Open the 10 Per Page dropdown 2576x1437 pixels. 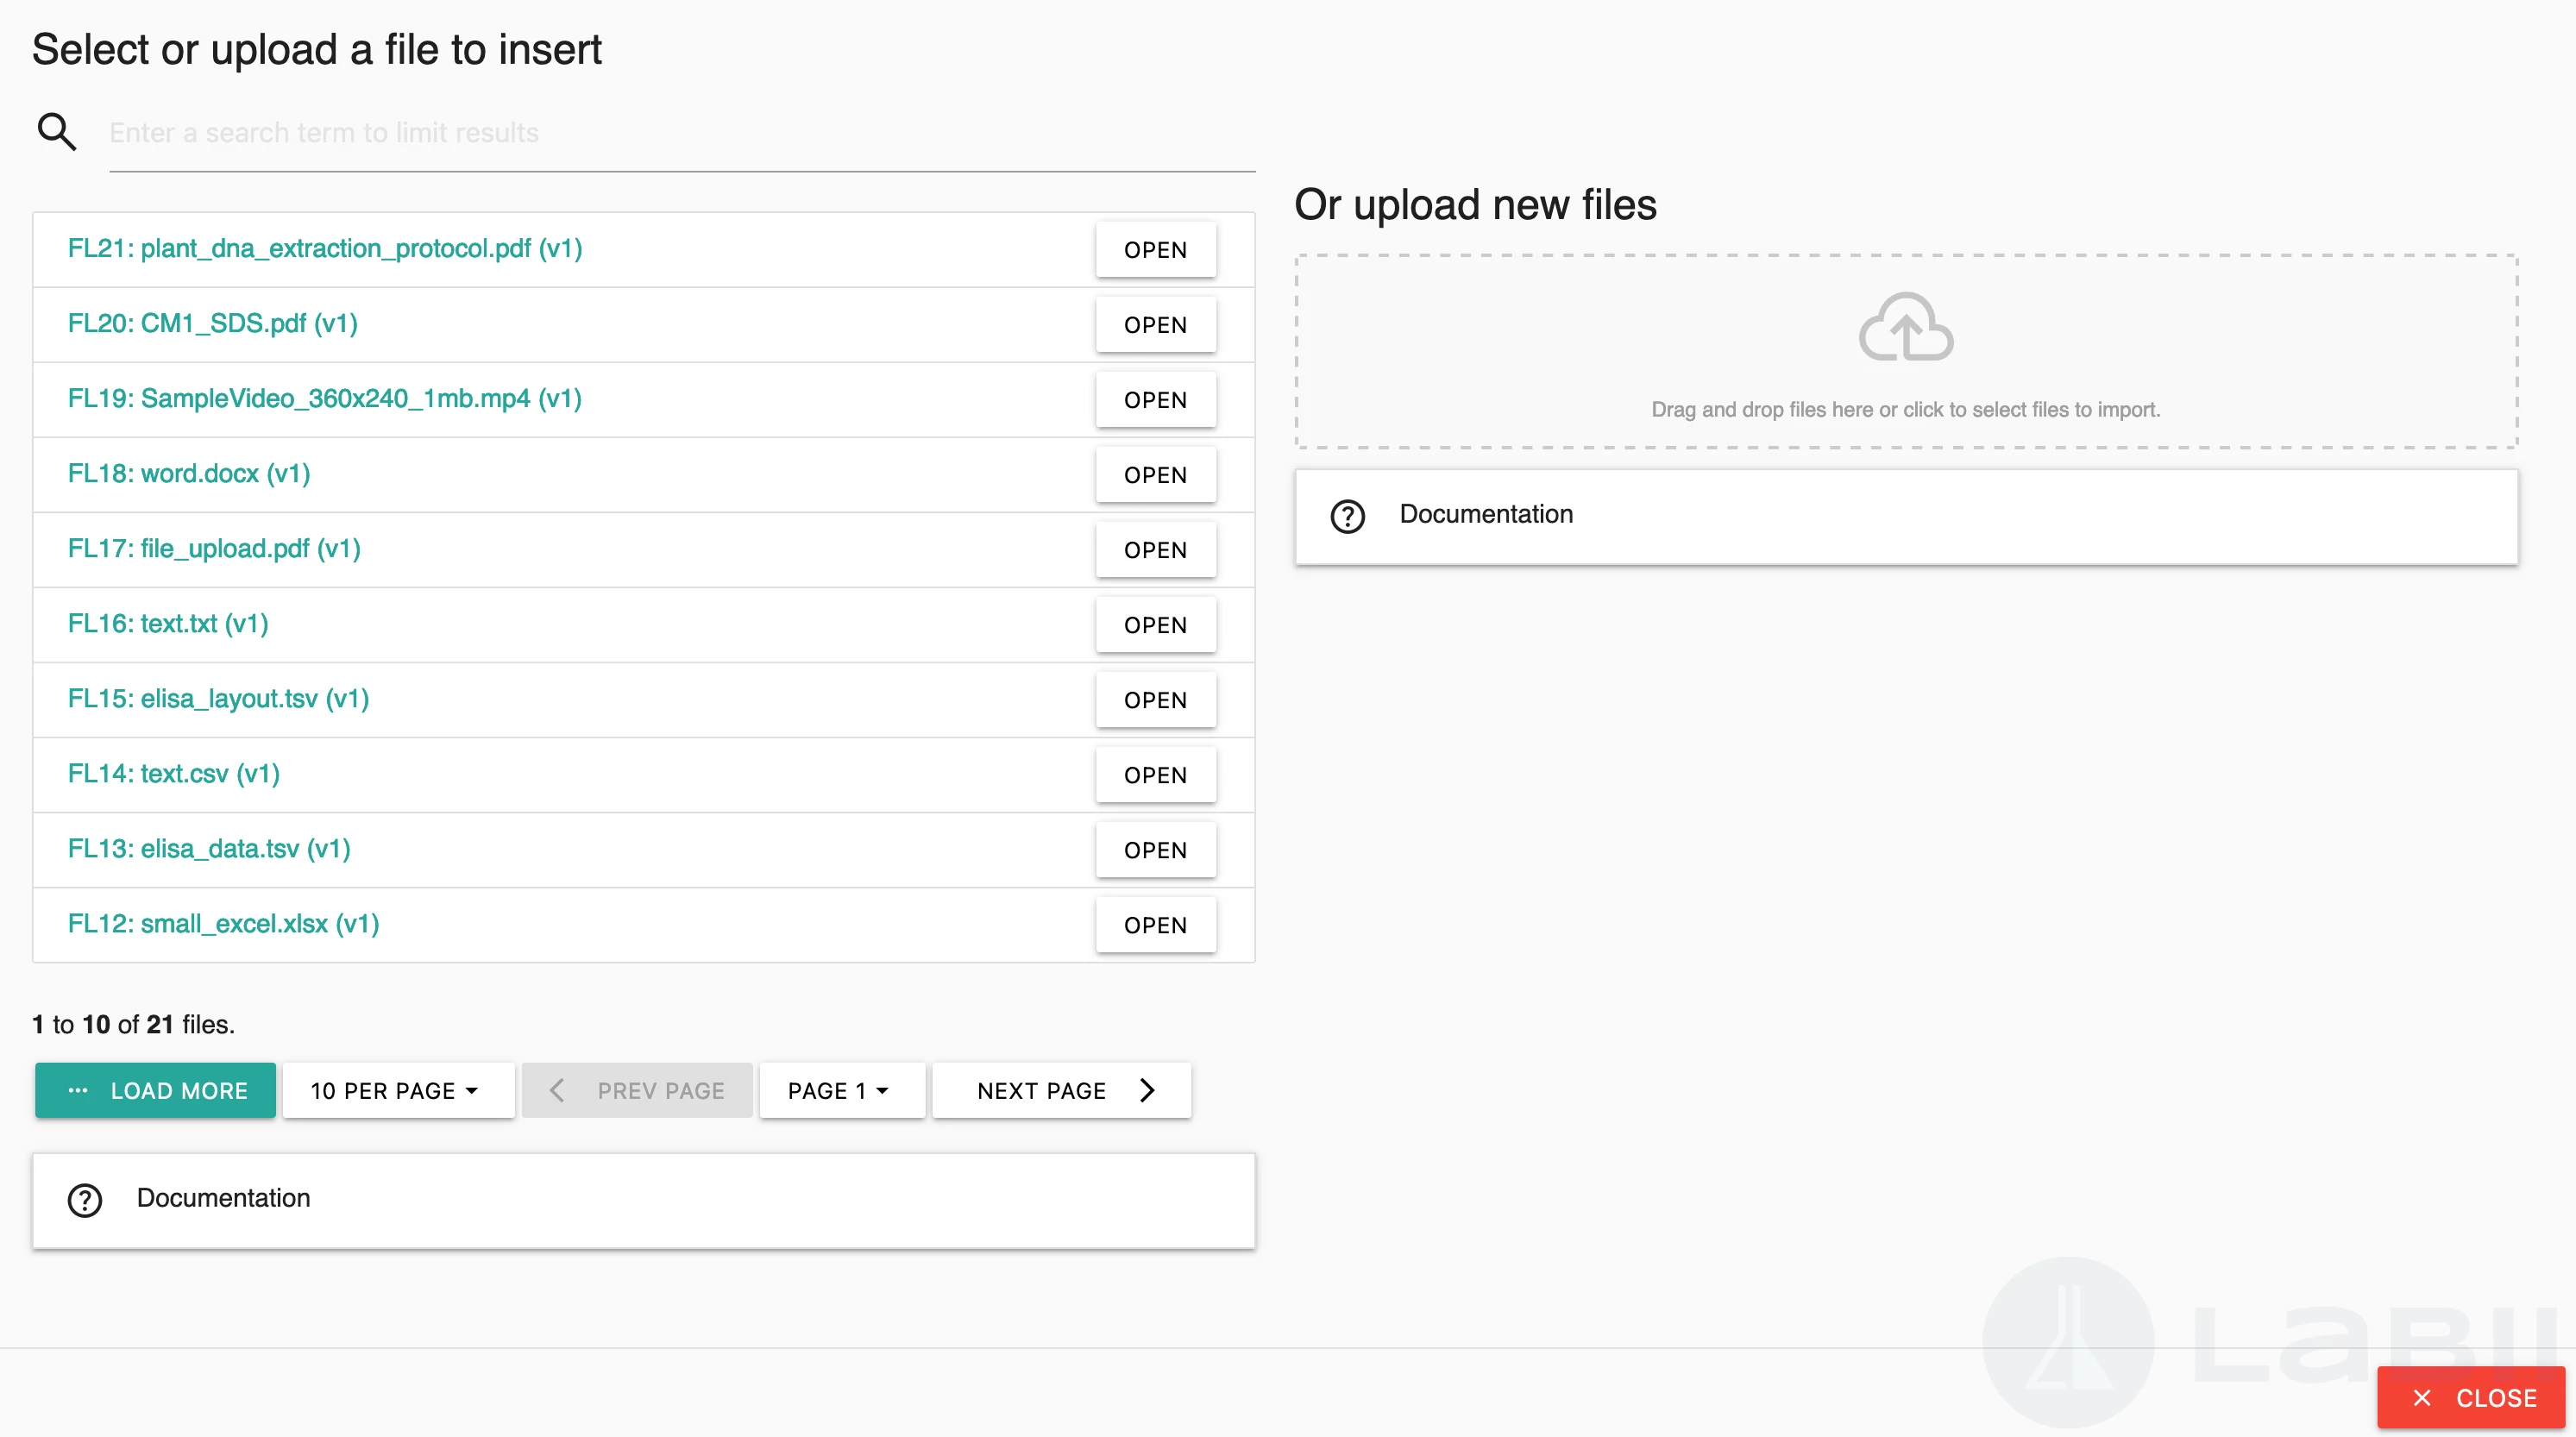tap(397, 1090)
